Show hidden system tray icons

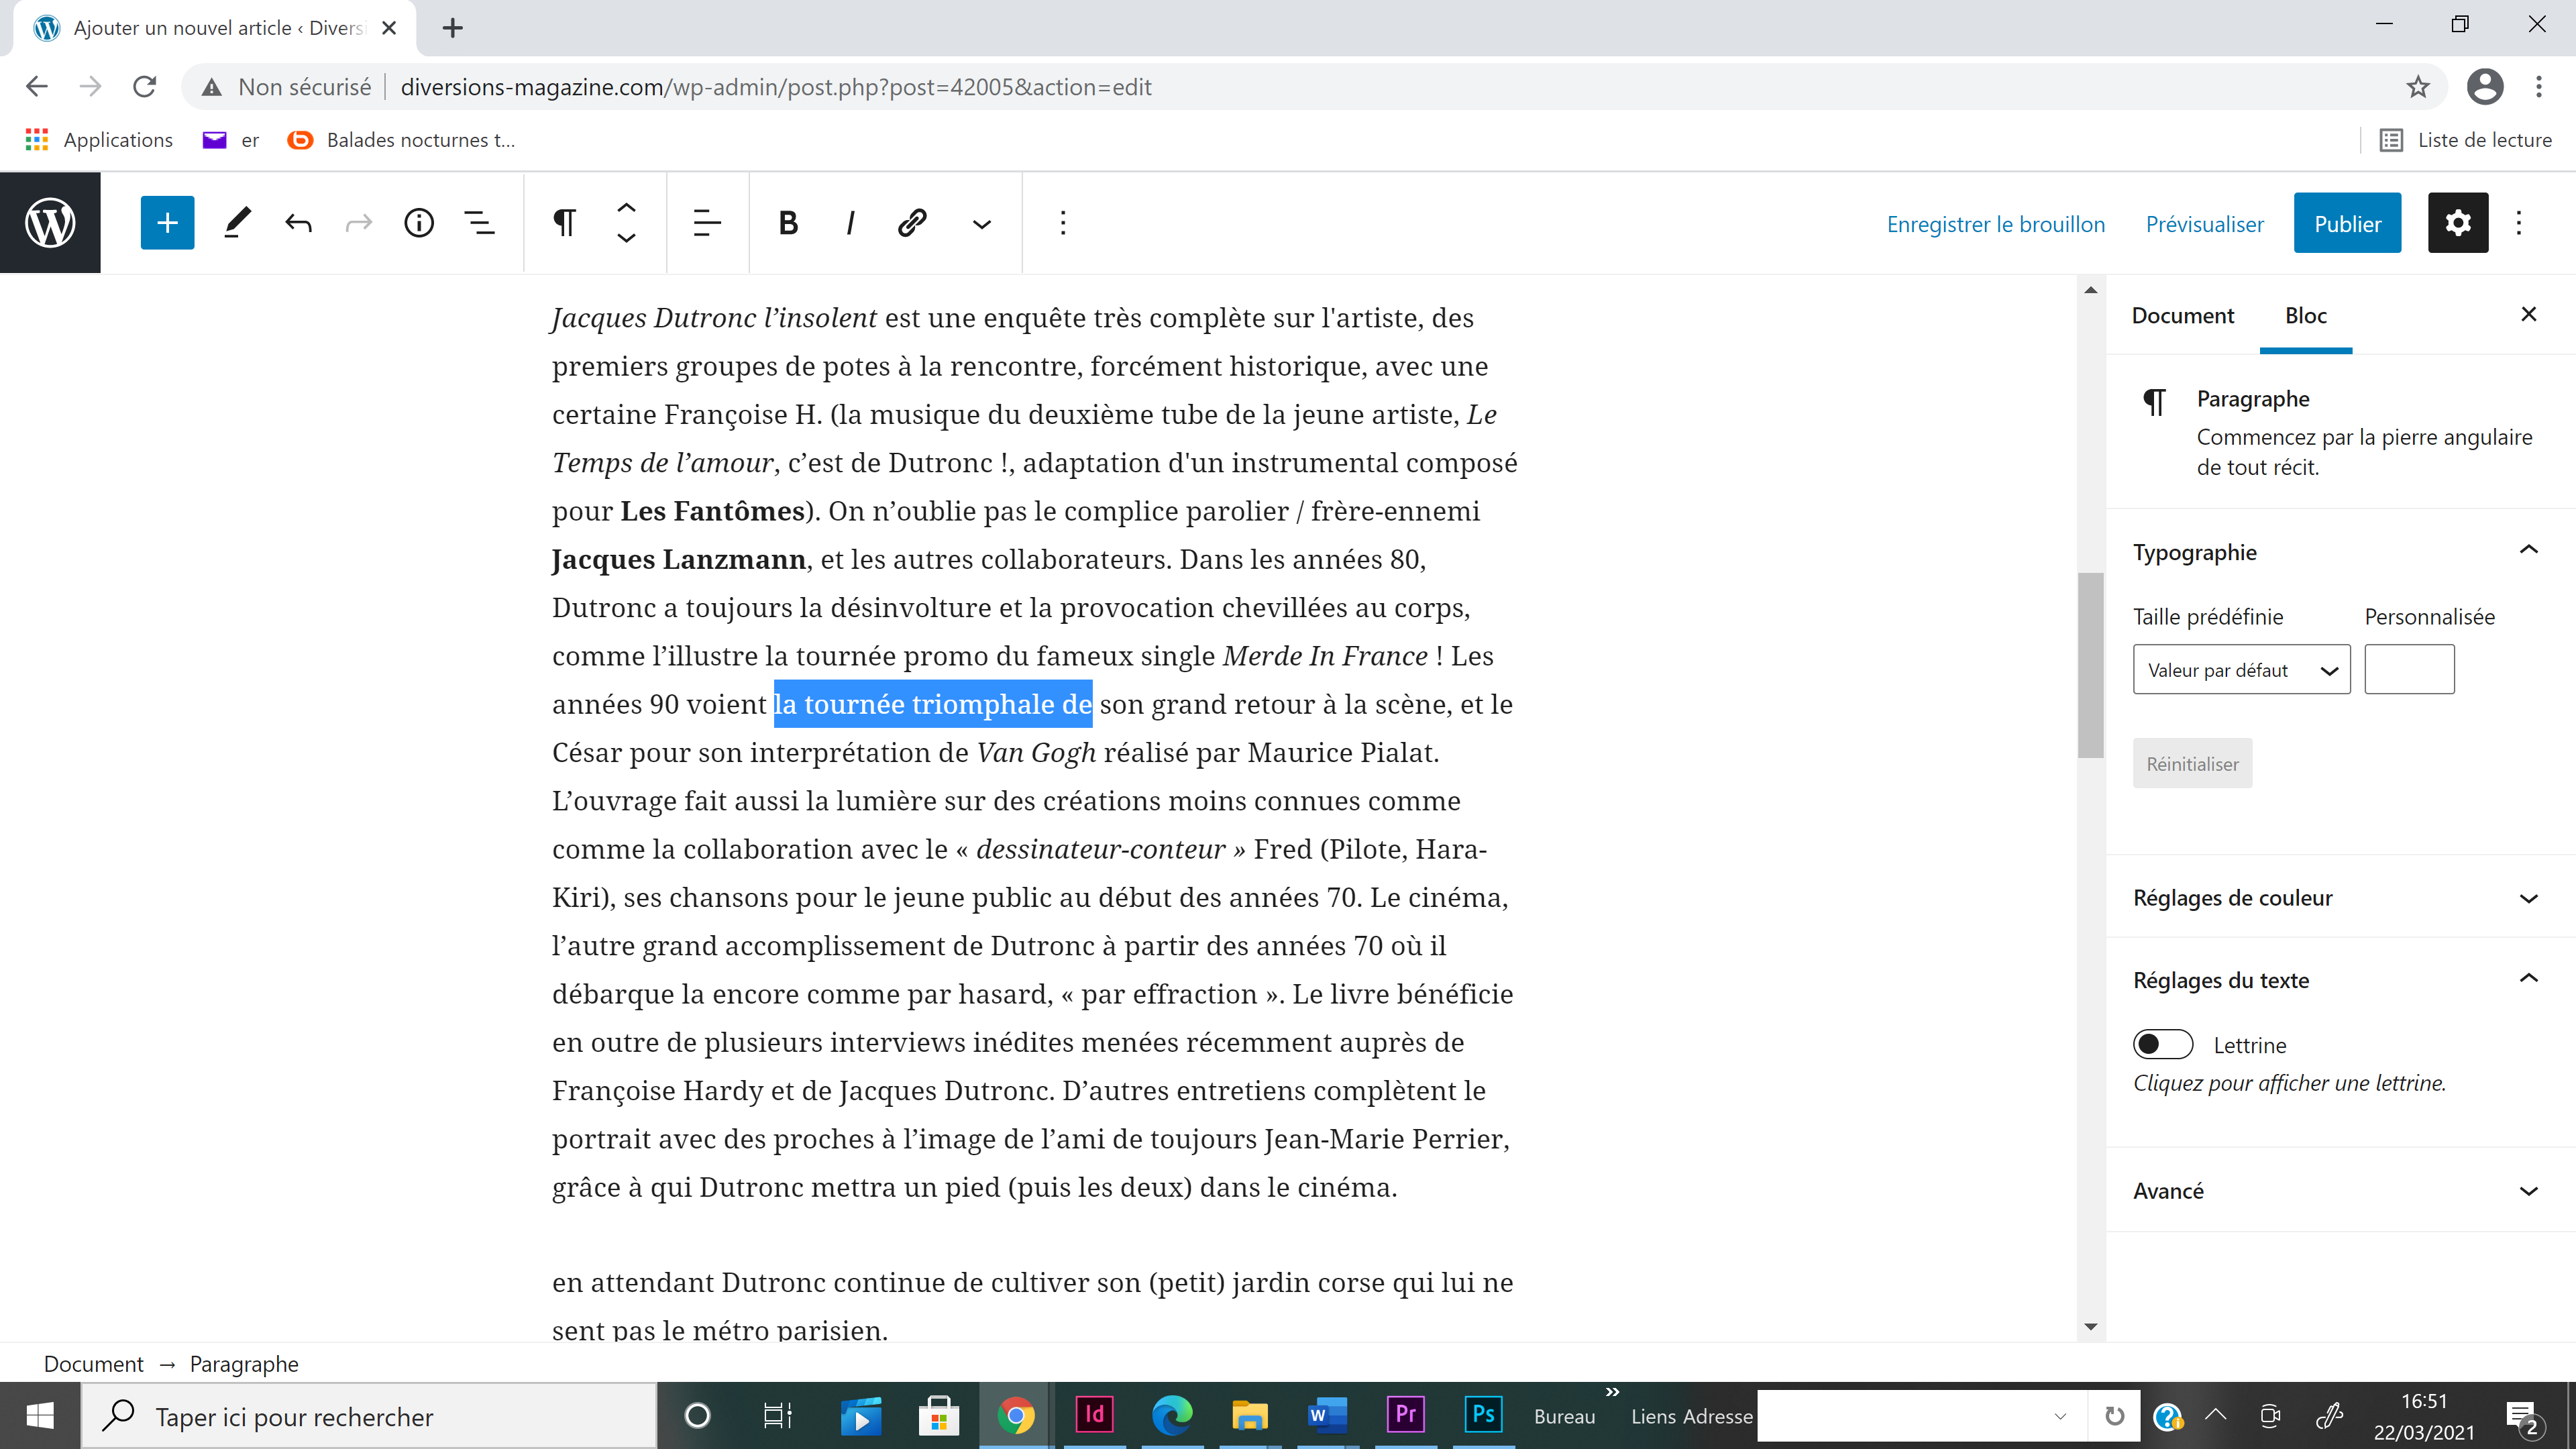(x=2216, y=1415)
